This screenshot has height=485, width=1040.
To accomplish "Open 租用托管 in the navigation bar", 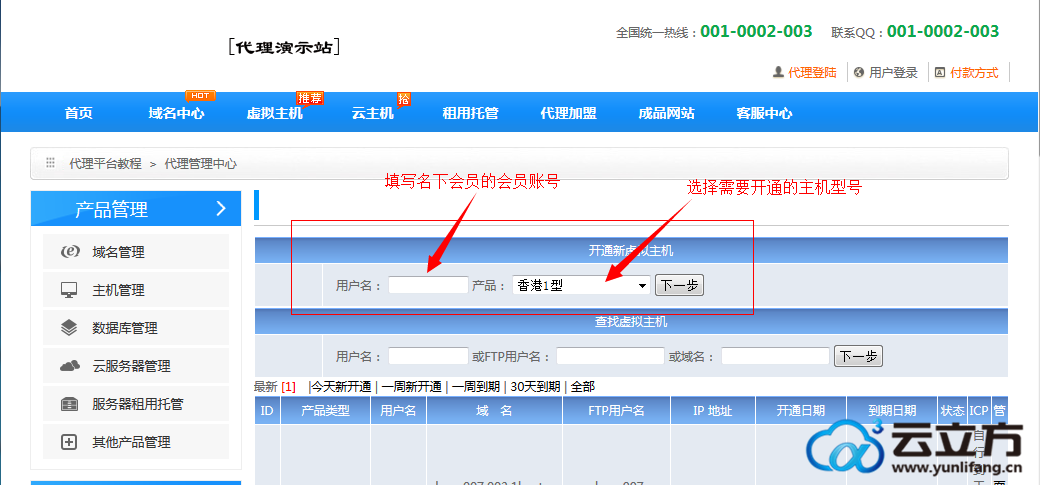I will pyautogui.click(x=470, y=113).
